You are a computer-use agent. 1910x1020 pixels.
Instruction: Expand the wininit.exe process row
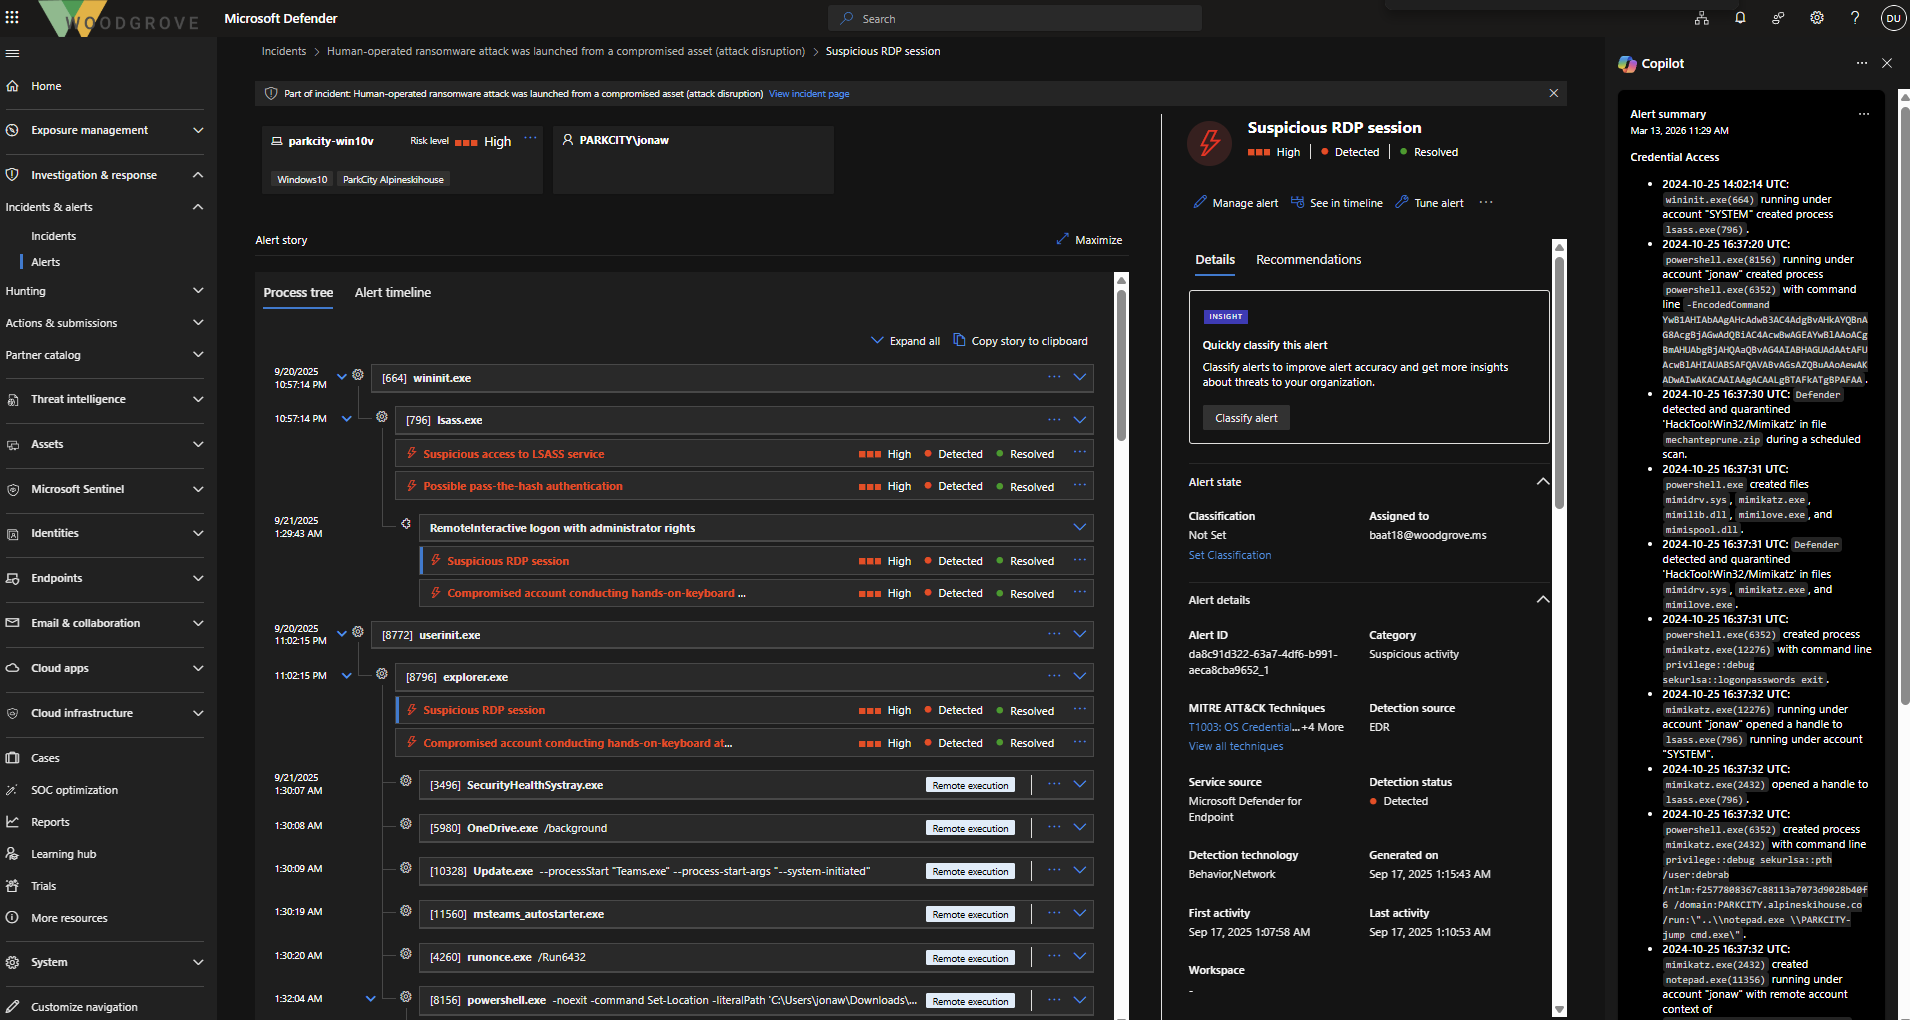[x=1080, y=378]
